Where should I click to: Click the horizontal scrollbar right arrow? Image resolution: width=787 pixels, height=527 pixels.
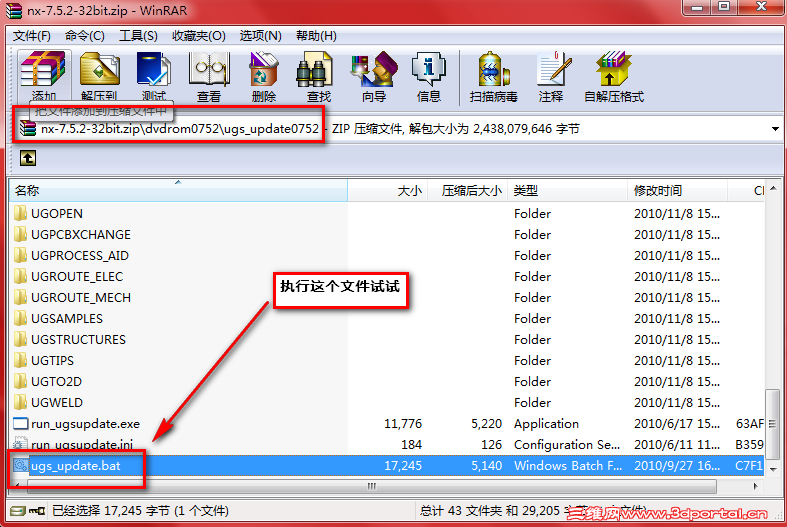tap(756, 486)
